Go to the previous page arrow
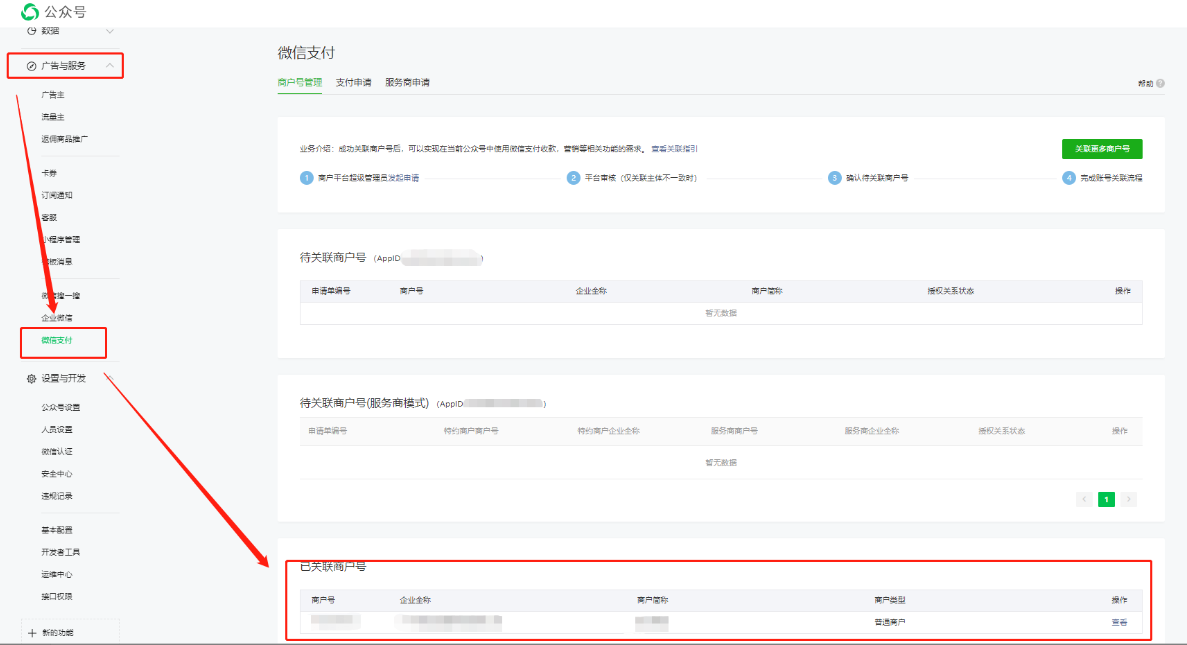The height and width of the screenshot is (645, 1187). point(1084,499)
